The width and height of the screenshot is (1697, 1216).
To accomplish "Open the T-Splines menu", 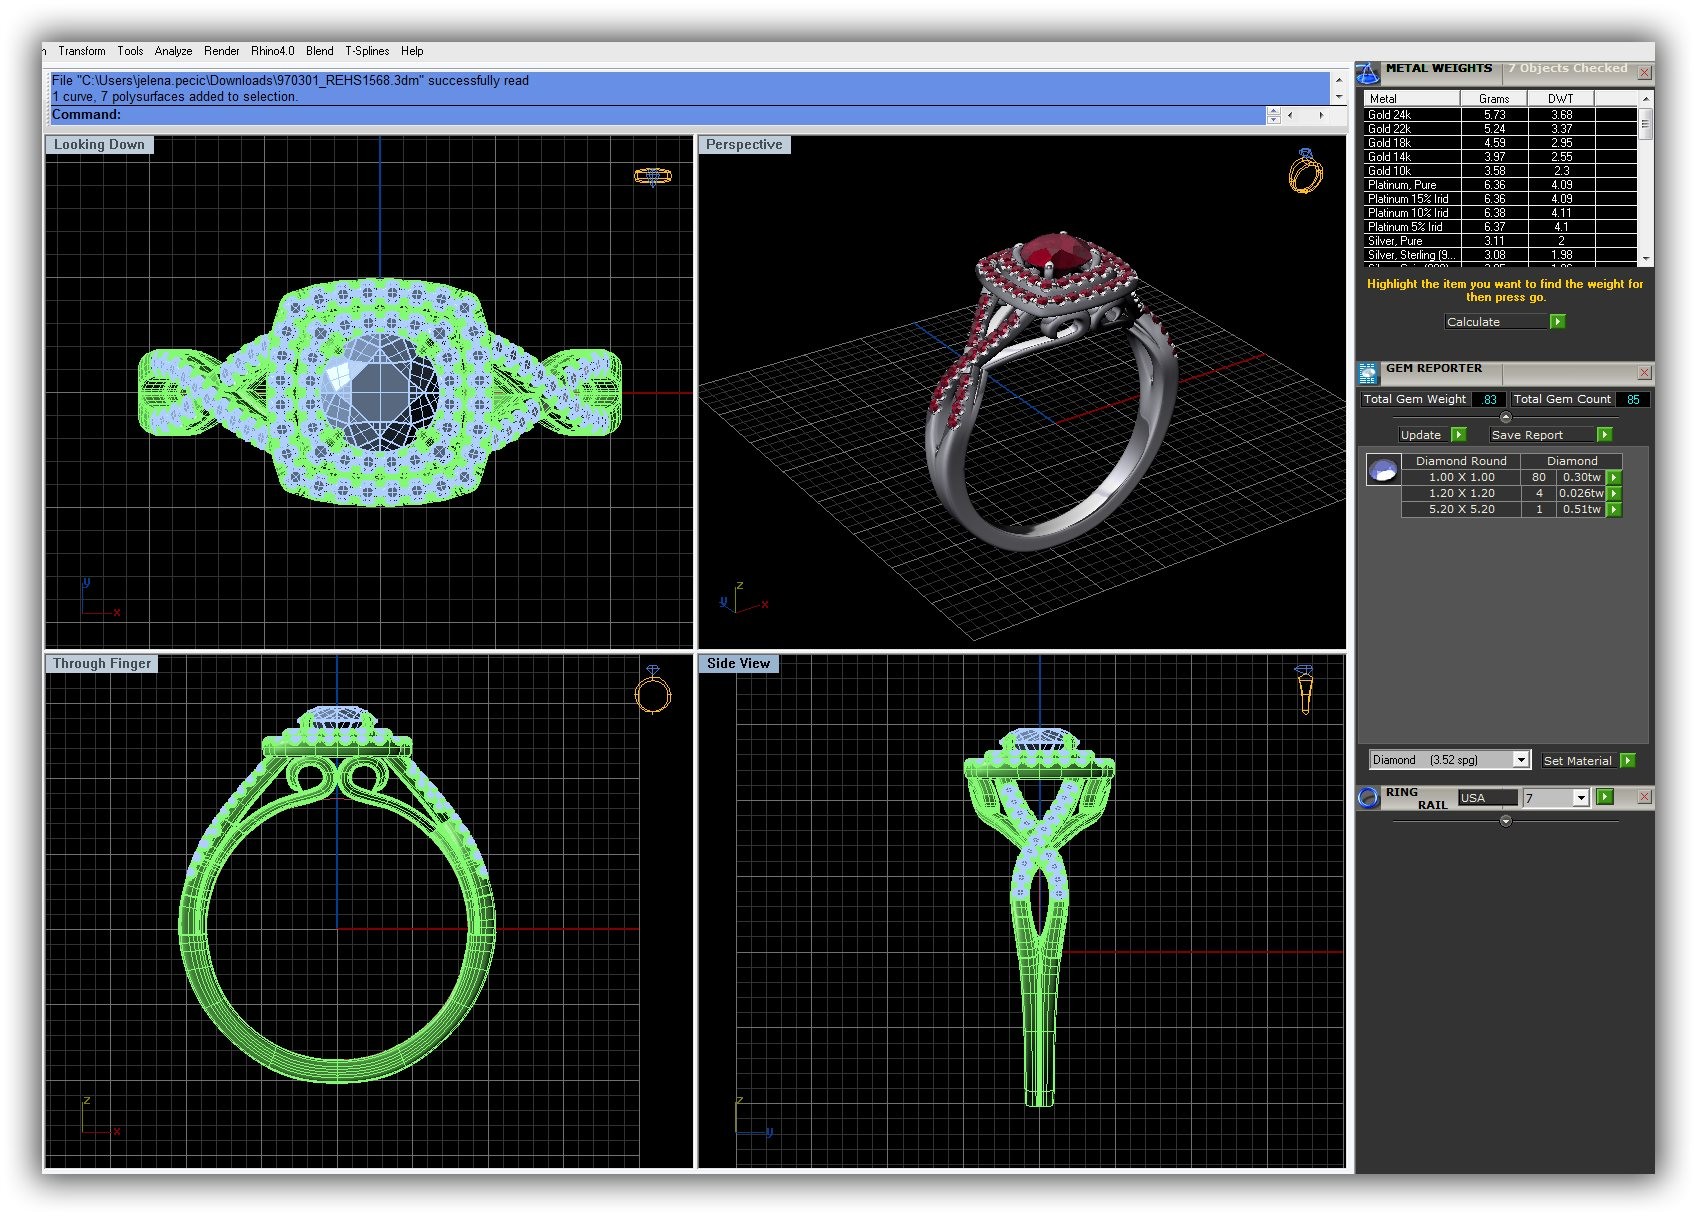I will (367, 51).
